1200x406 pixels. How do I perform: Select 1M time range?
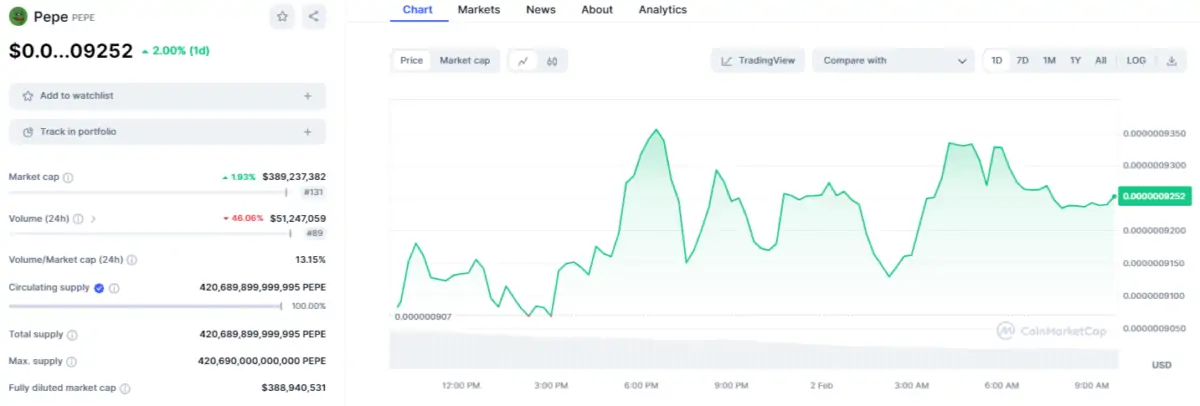click(1049, 61)
